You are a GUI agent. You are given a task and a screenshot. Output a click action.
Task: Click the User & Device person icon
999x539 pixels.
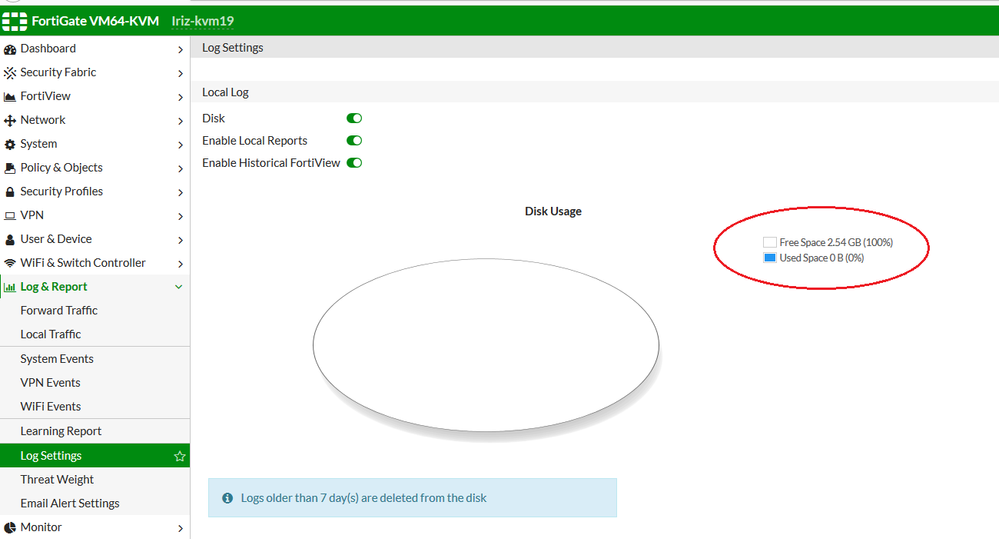coord(10,240)
